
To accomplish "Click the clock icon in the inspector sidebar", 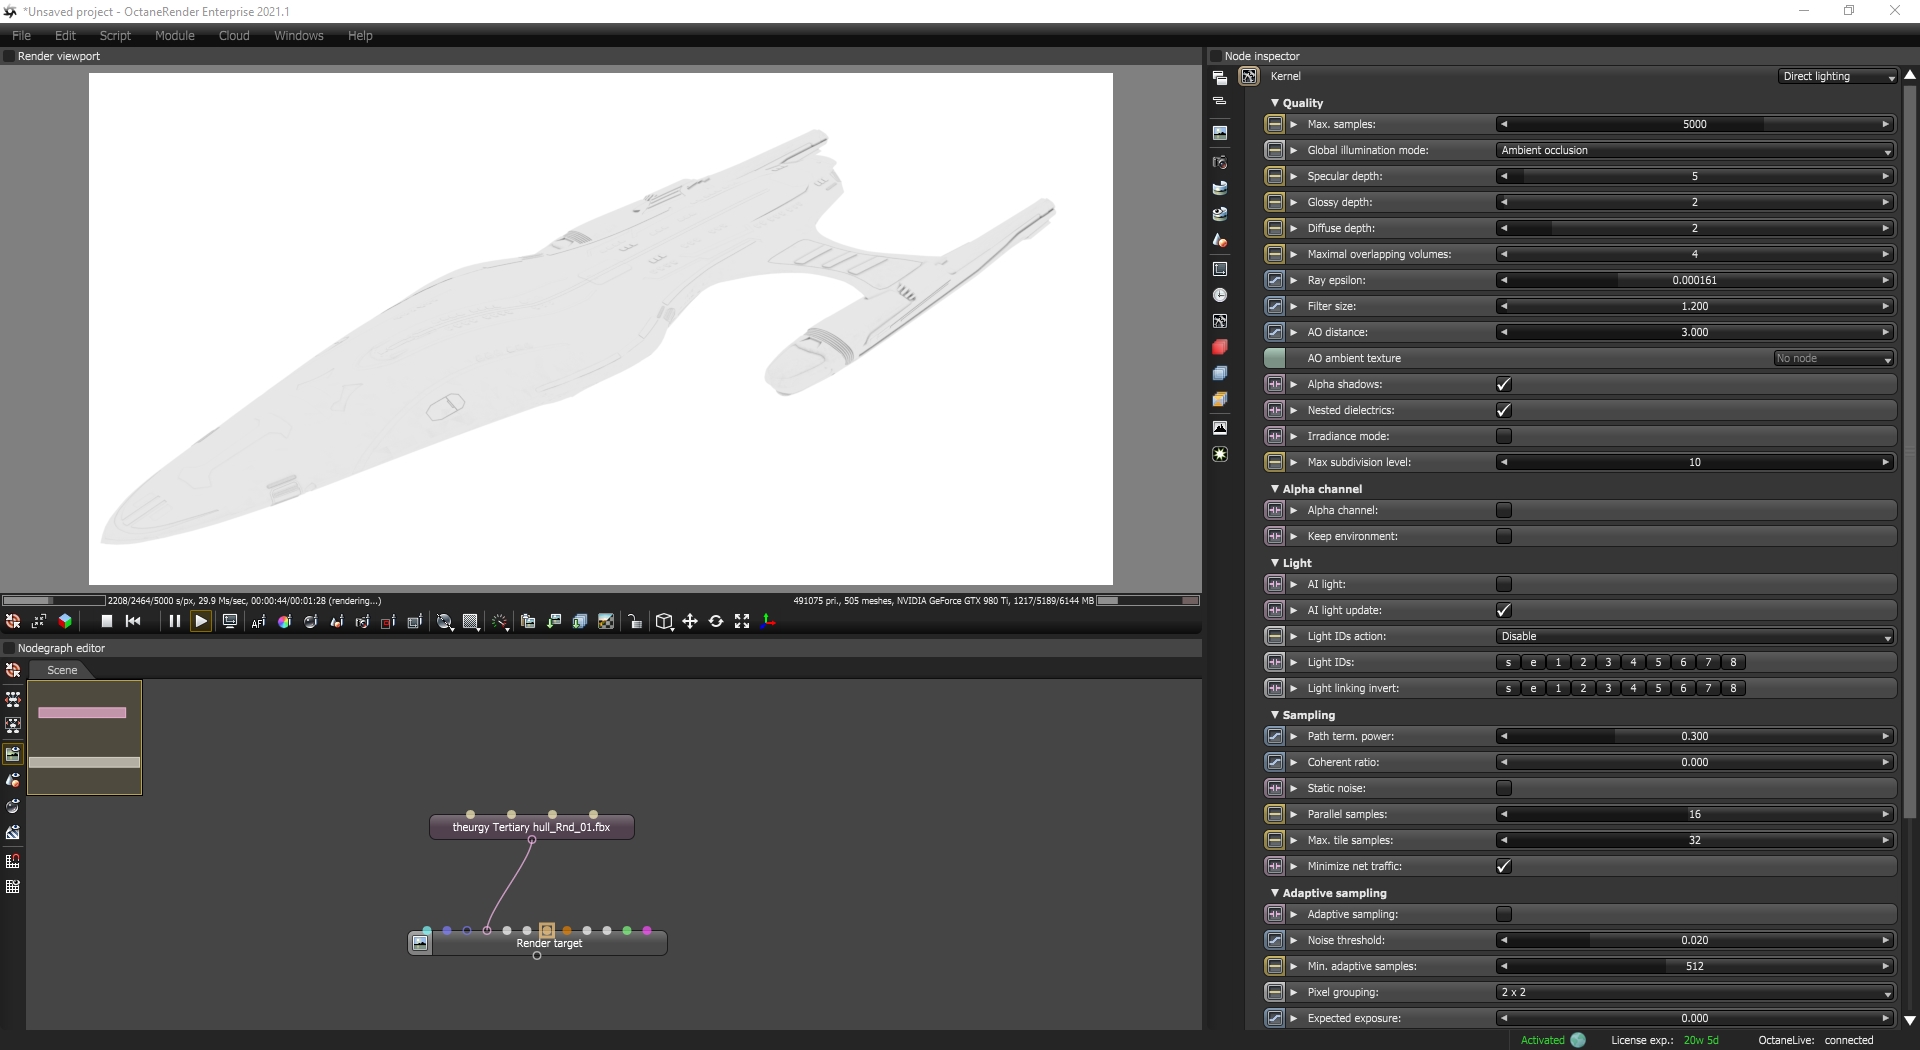I will click(x=1220, y=295).
